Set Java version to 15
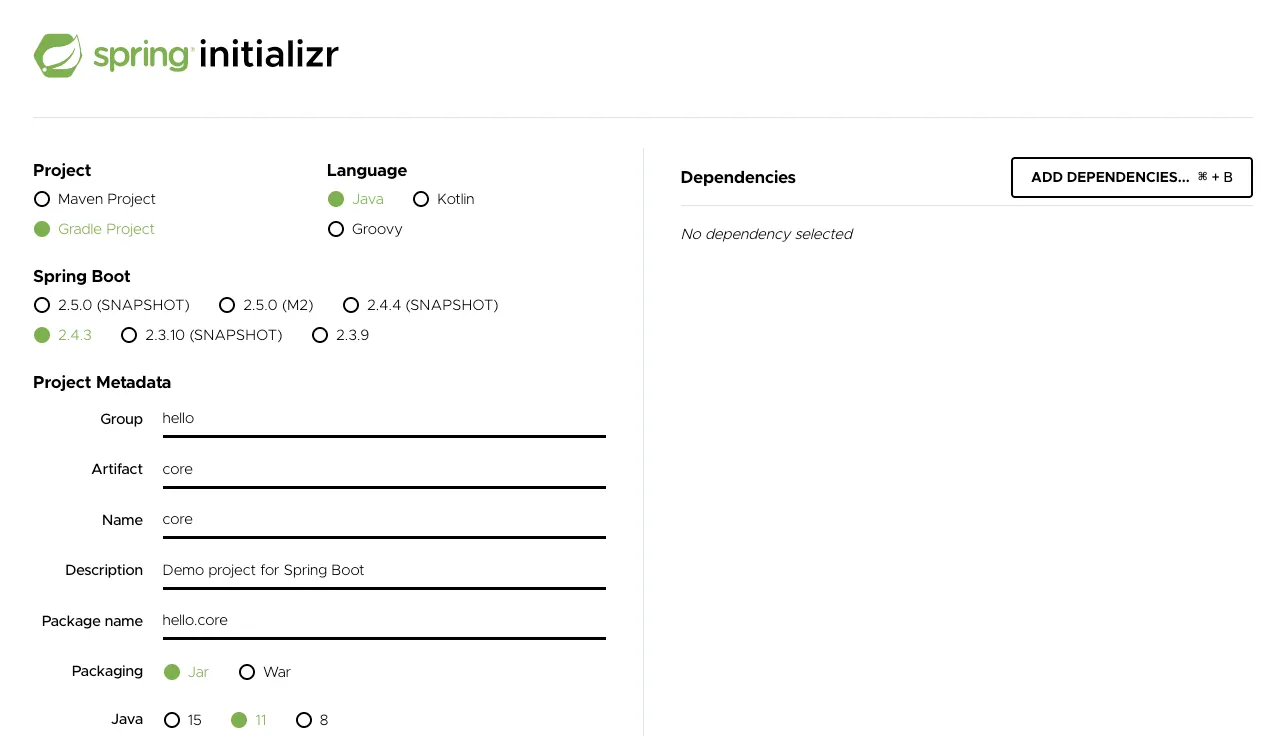 pos(172,720)
